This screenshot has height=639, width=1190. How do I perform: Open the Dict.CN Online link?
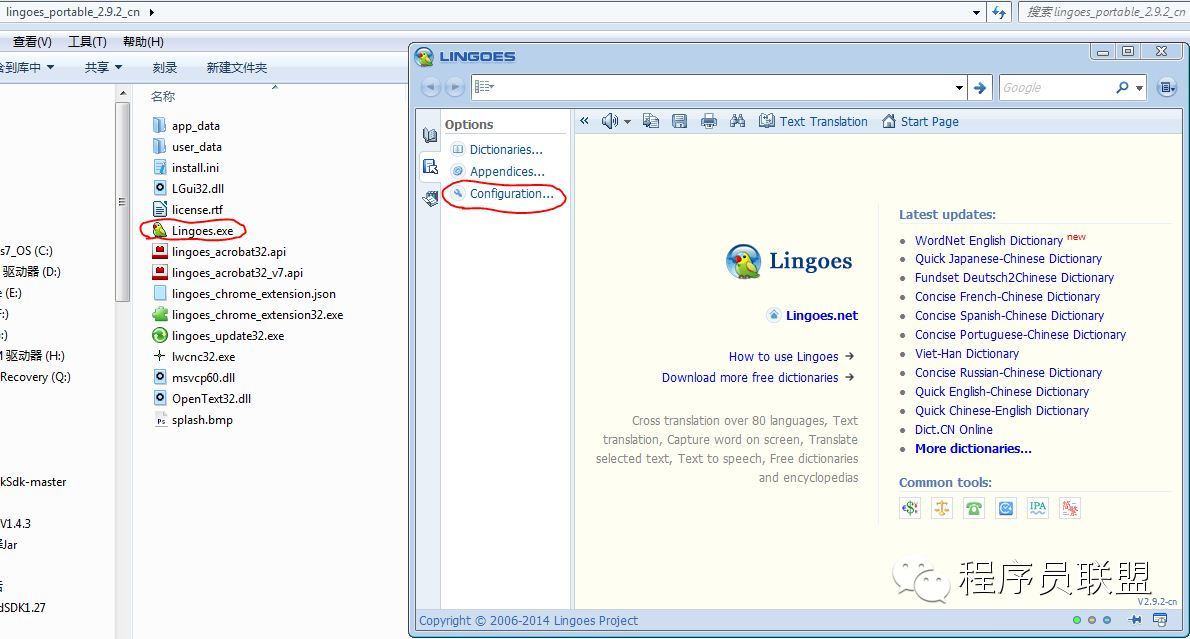(953, 430)
